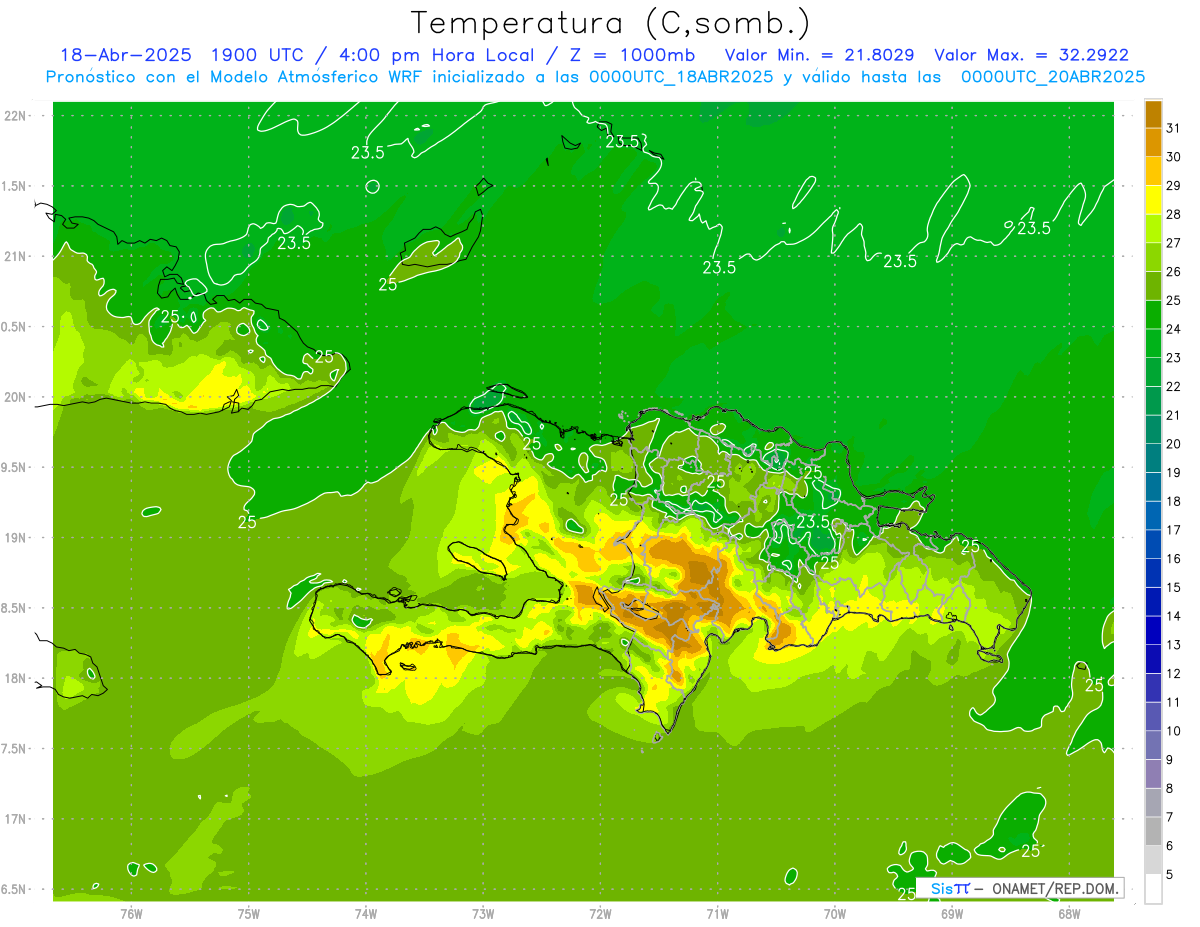Pick the legend color band between 25 and 26

pyautogui.click(x=1153, y=286)
